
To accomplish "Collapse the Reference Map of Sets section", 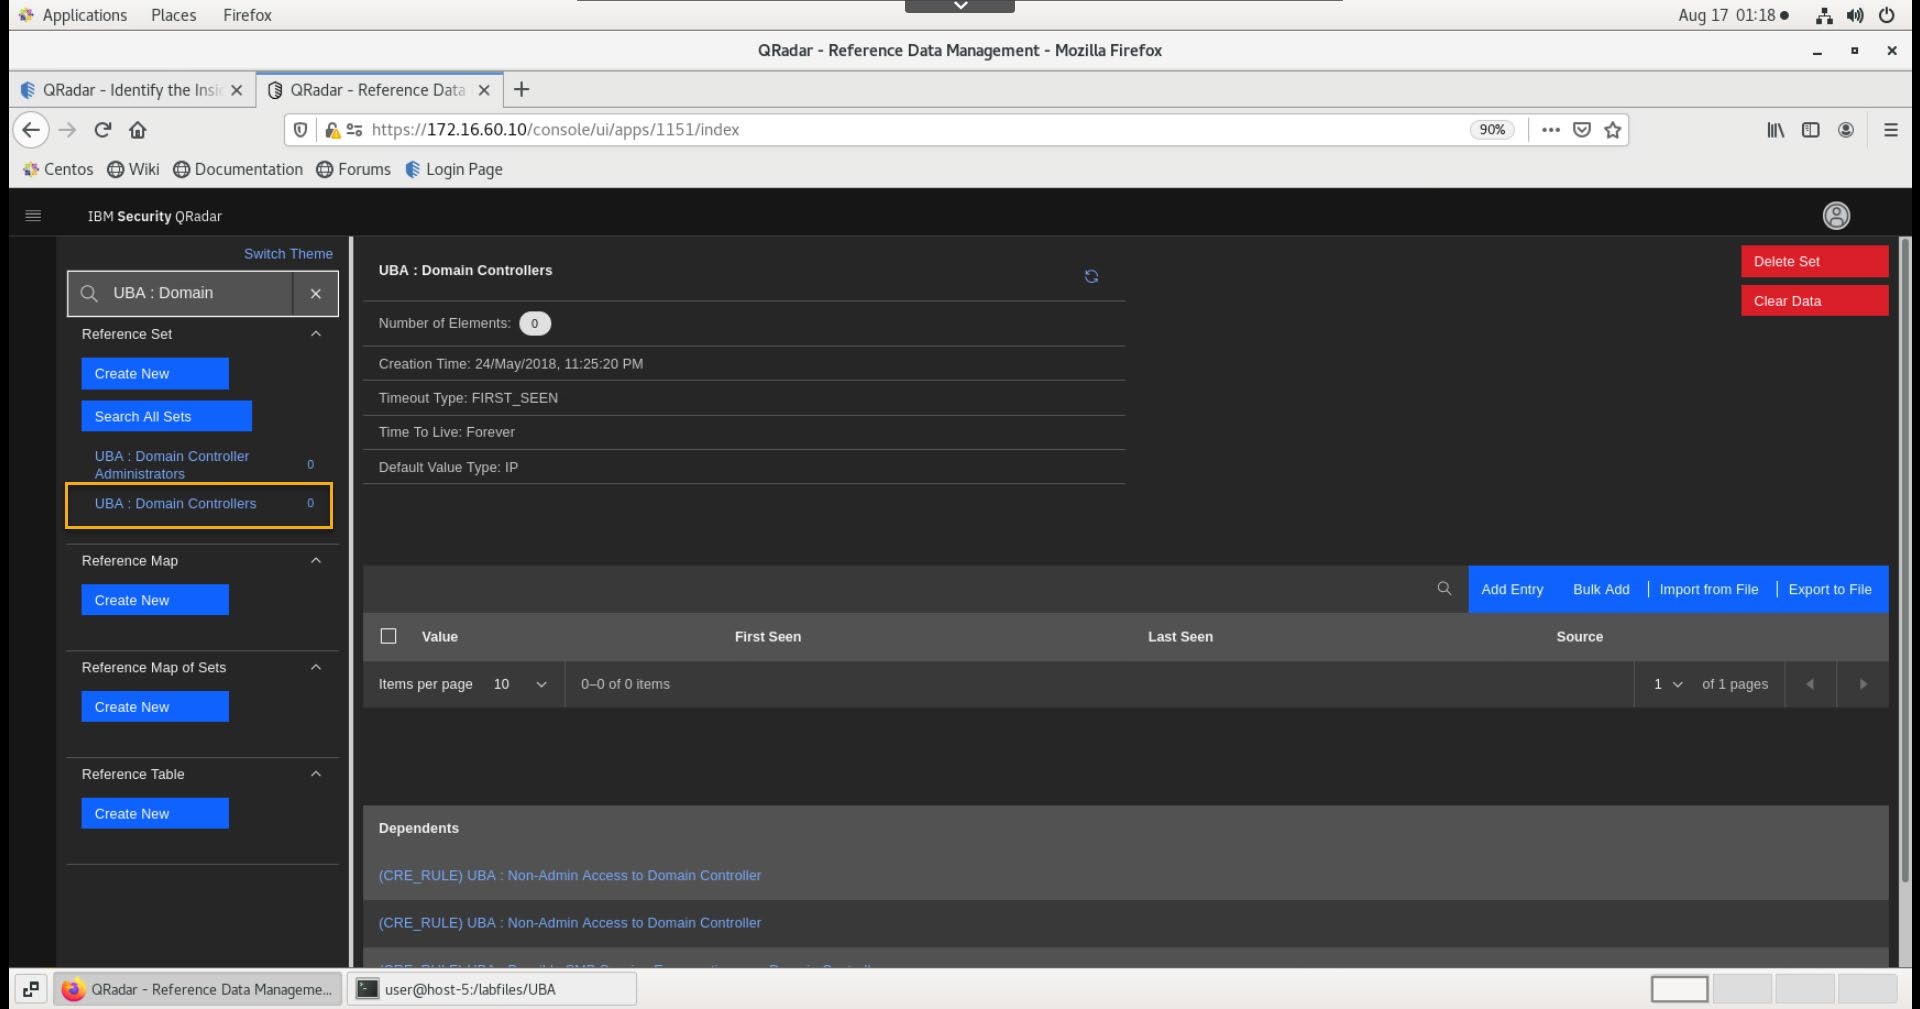I will (x=316, y=668).
